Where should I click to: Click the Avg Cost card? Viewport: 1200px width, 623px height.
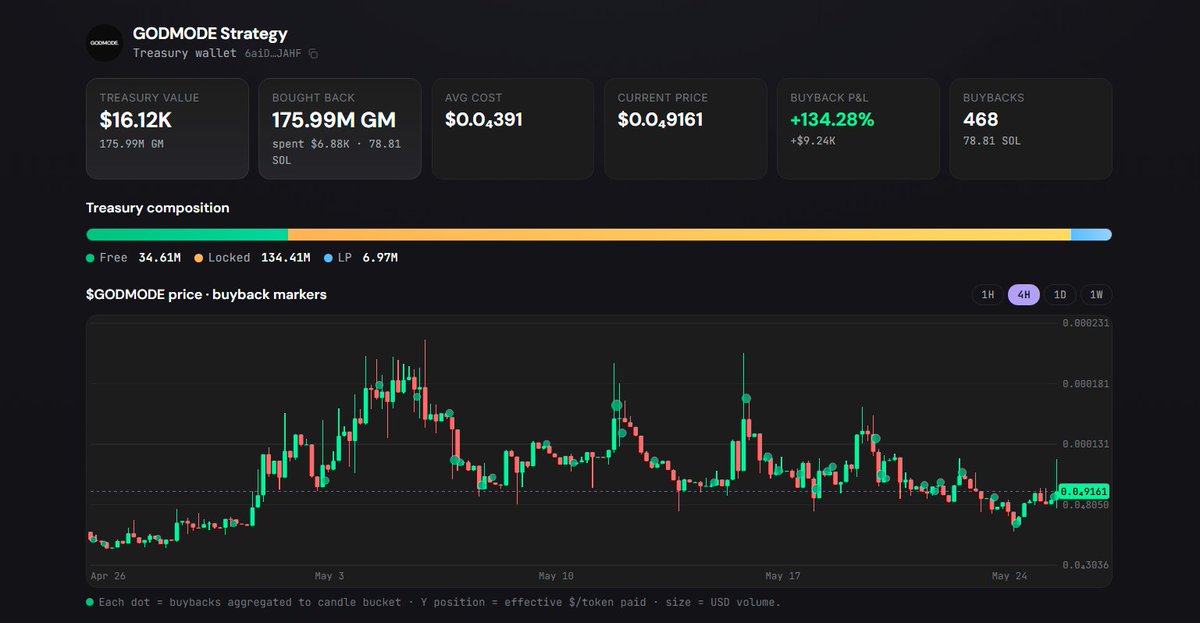pyautogui.click(x=512, y=129)
